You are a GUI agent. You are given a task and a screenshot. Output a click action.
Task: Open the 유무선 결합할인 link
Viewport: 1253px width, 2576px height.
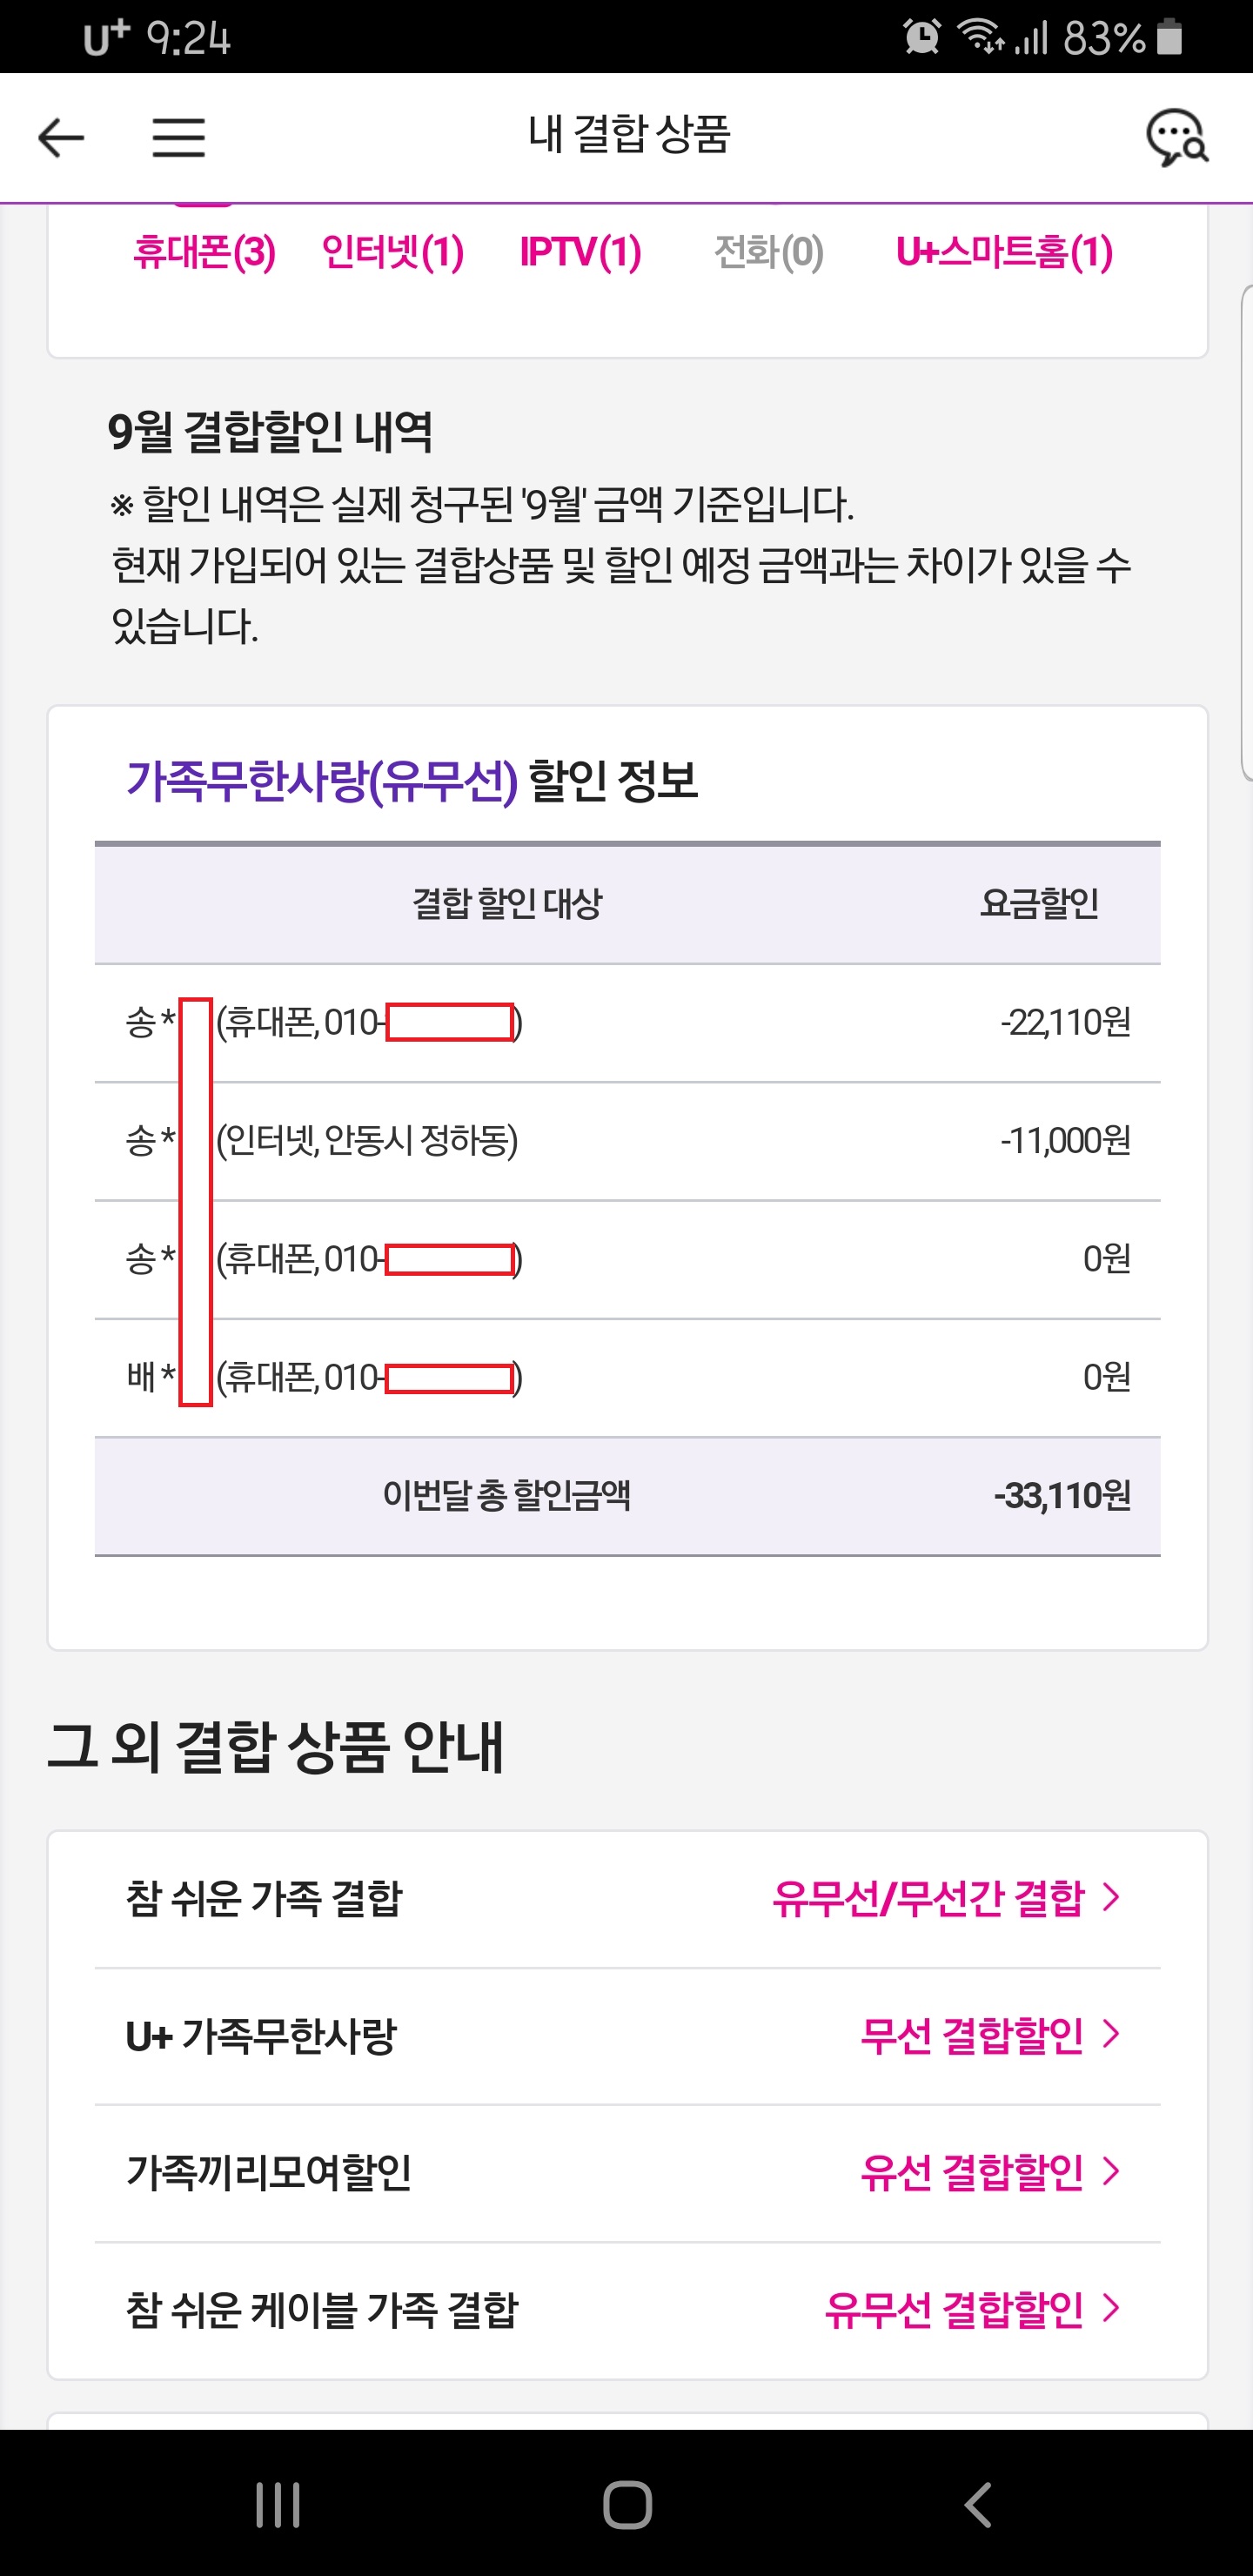pos(954,2309)
